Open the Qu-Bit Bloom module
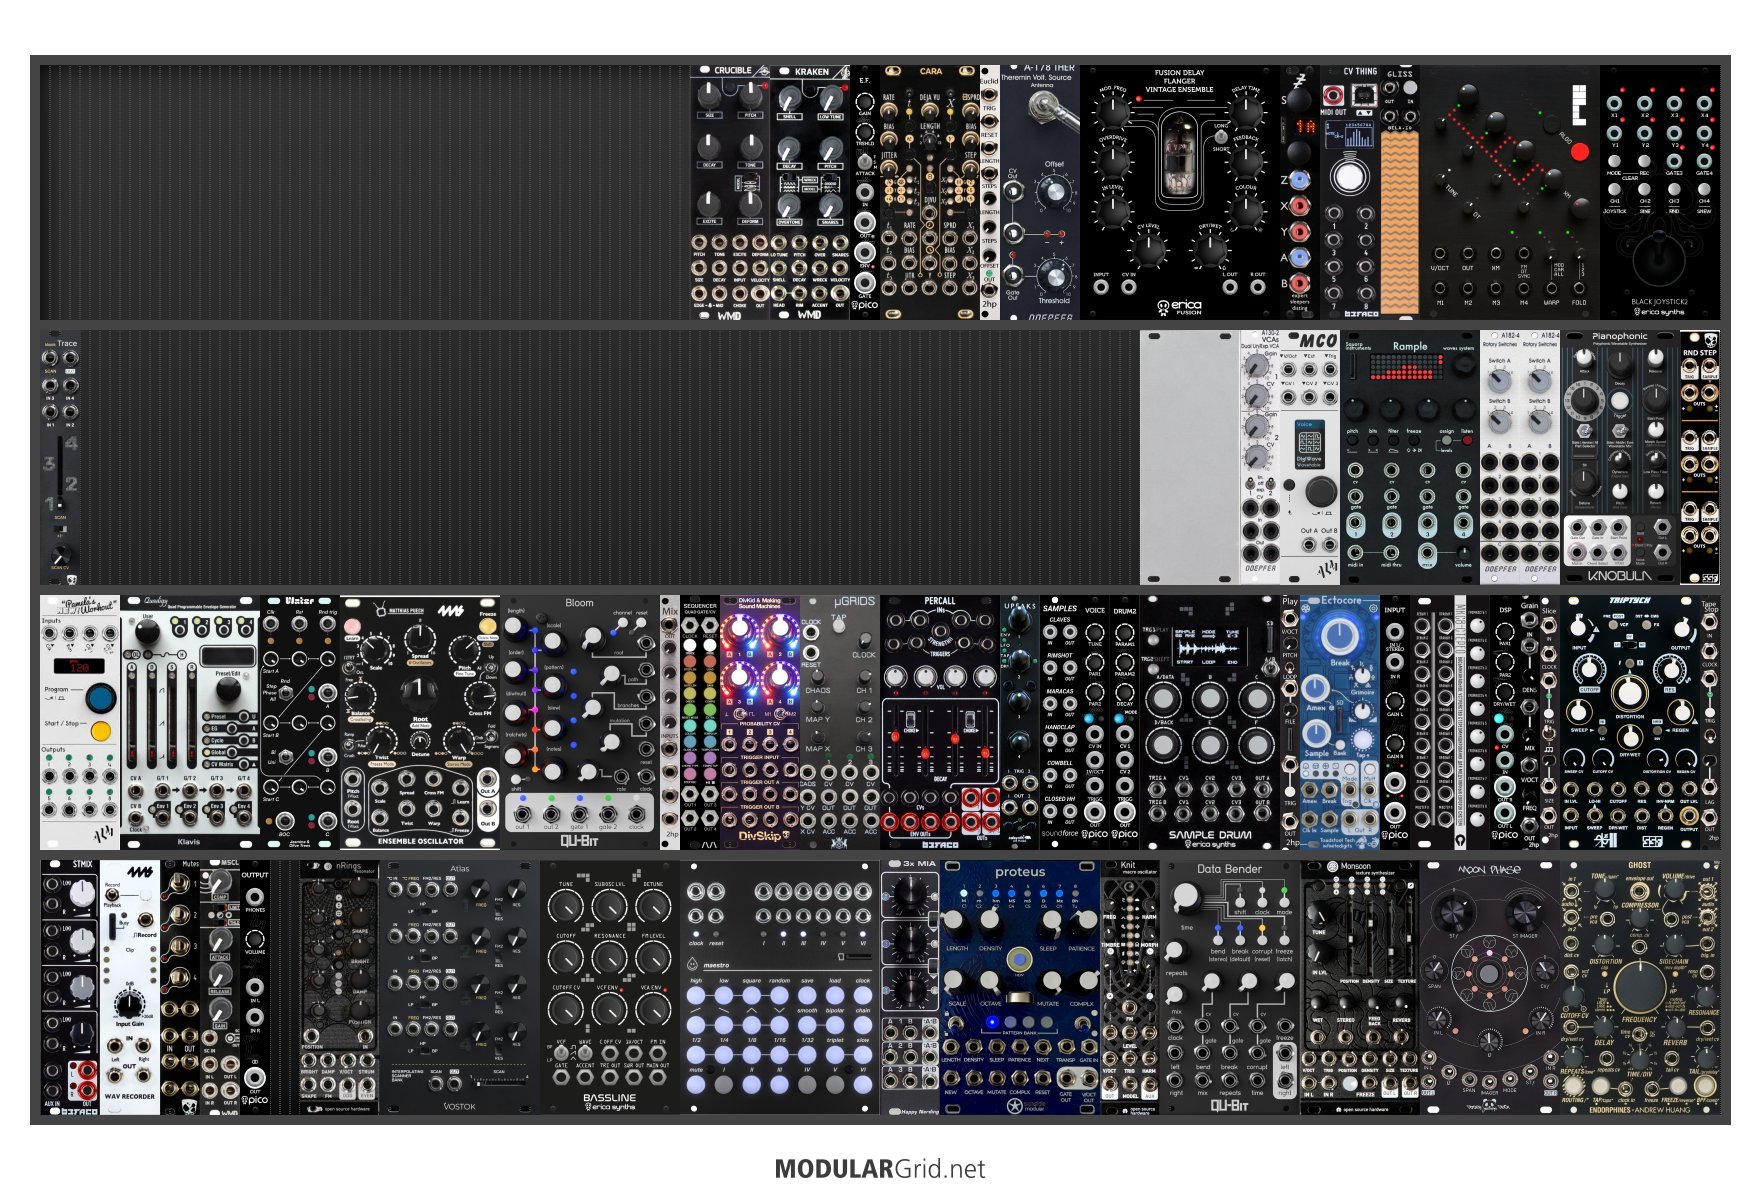 [580, 722]
